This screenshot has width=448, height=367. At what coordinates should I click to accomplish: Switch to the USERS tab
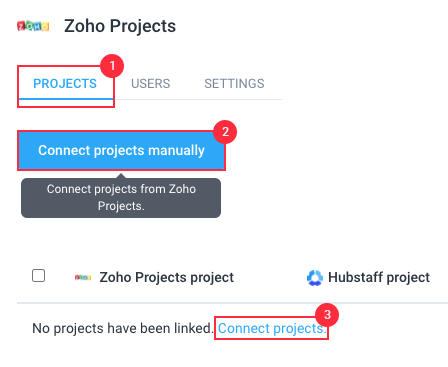point(151,84)
